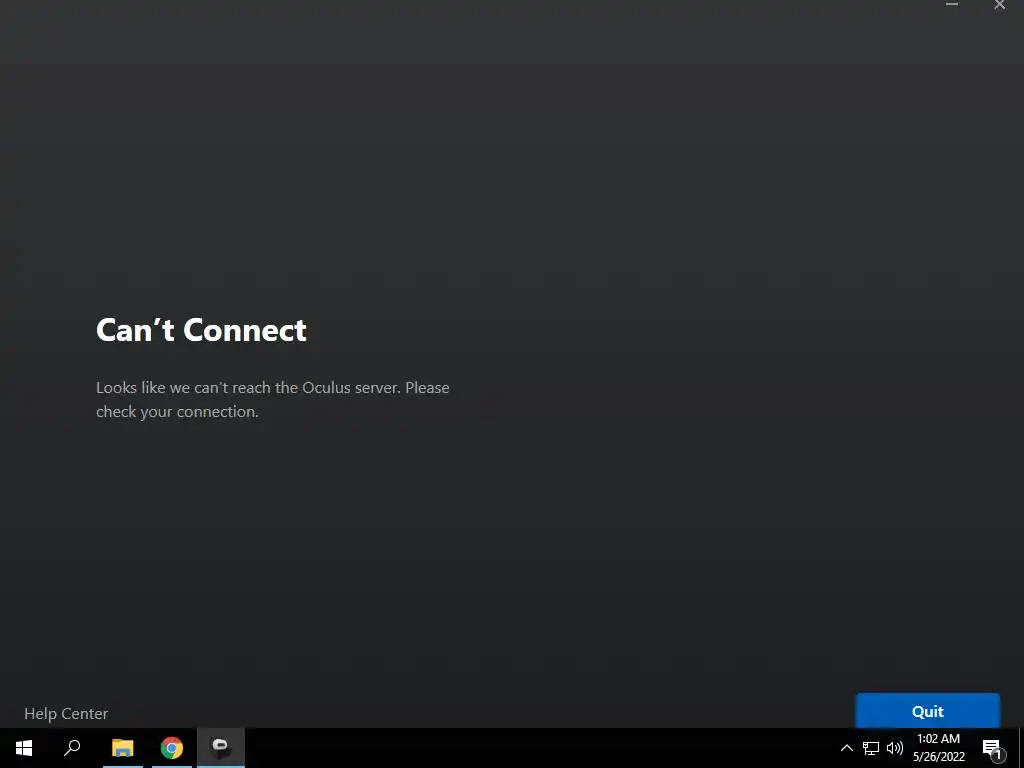Viewport: 1024px width, 768px height.
Task: Open the Help Center link
Action: pyautogui.click(x=66, y=713)
